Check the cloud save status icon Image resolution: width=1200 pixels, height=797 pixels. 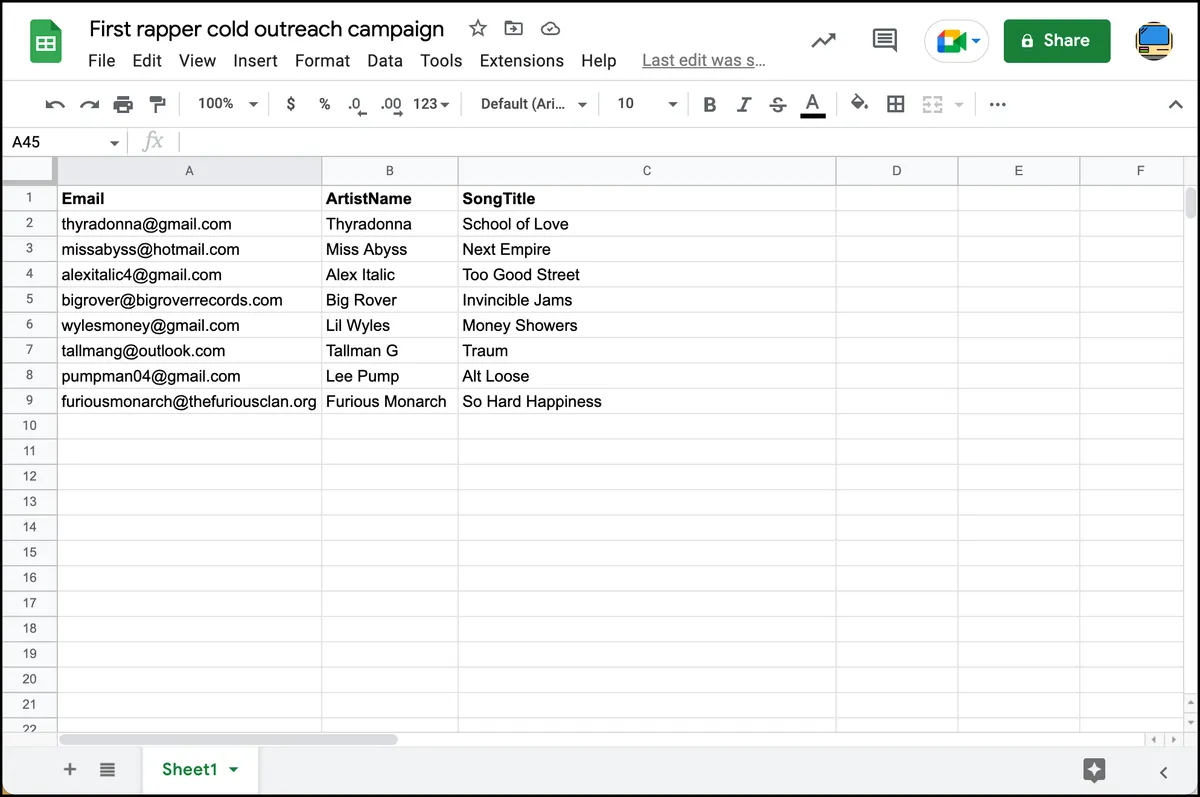coord(549,28)
